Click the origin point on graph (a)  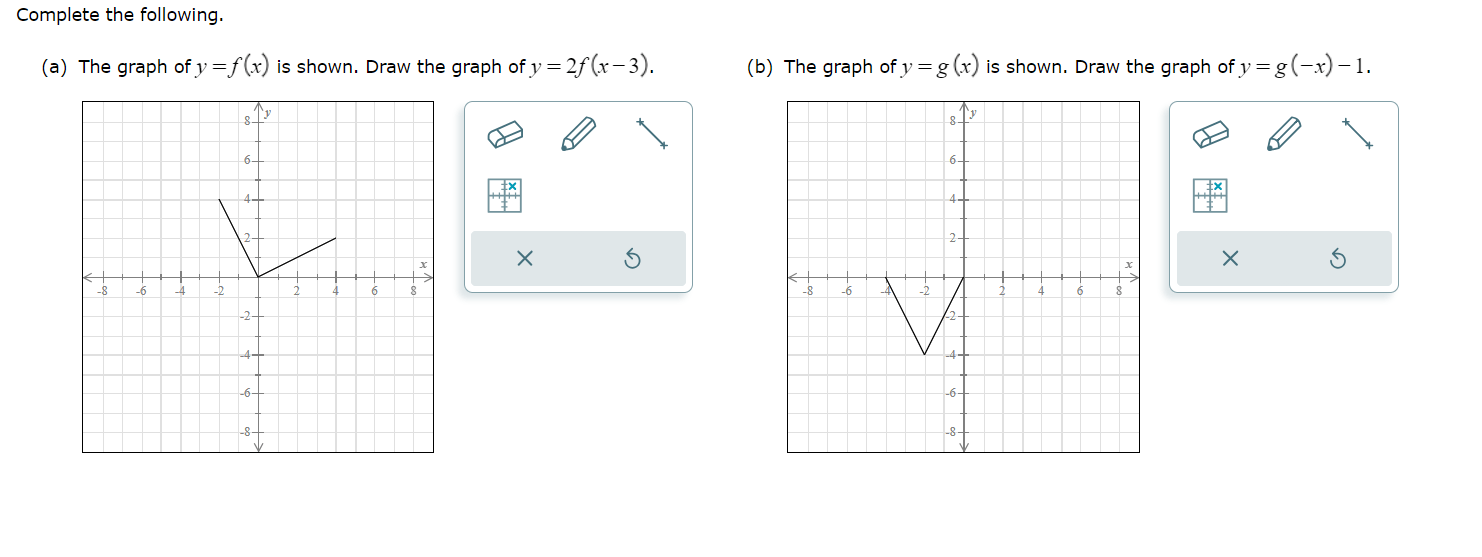point(258,277)
